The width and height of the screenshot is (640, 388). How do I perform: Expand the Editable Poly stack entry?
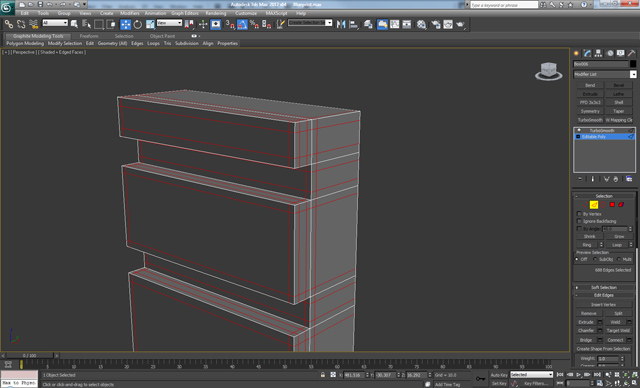[578, 137]
